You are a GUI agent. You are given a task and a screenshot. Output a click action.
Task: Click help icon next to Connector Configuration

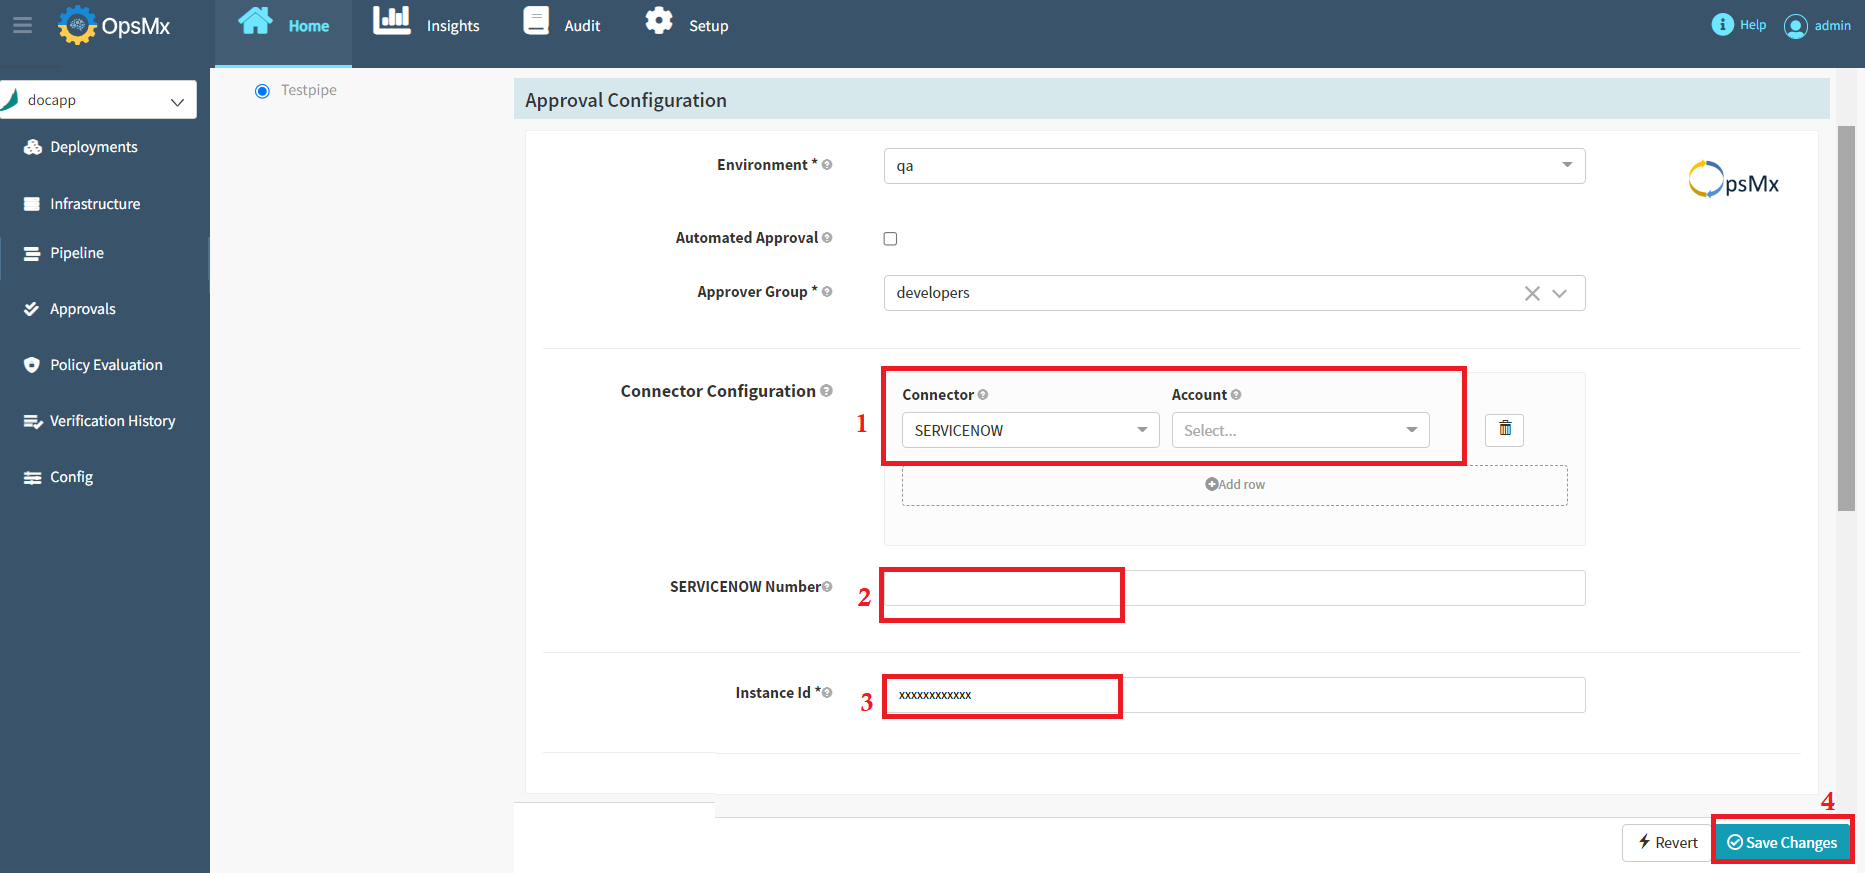pos(826,391)
